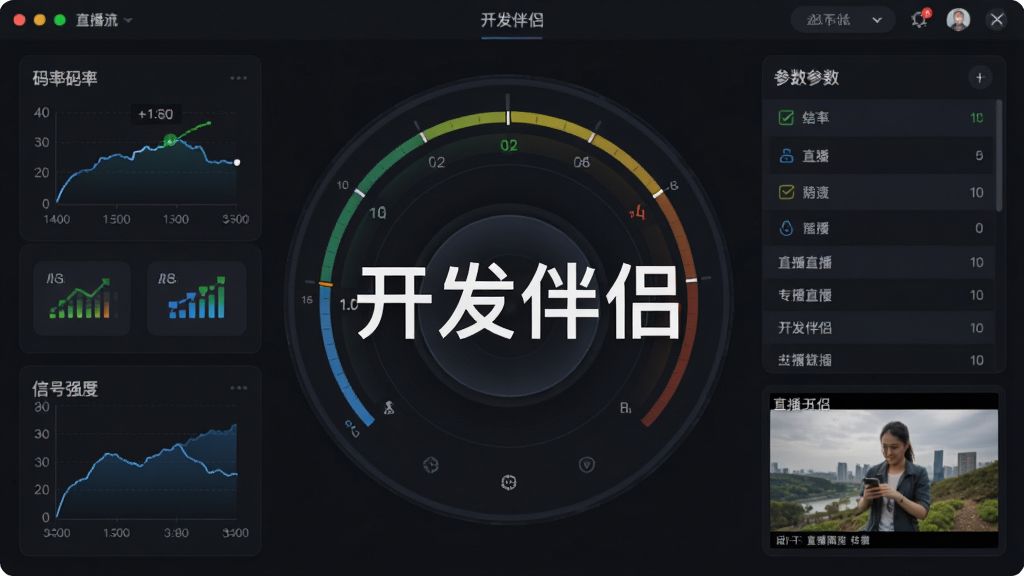The height and width of the screenshot is (576, 1024).
Task: Click the 16 label left of the gauge
Action: tap(307, 300)
